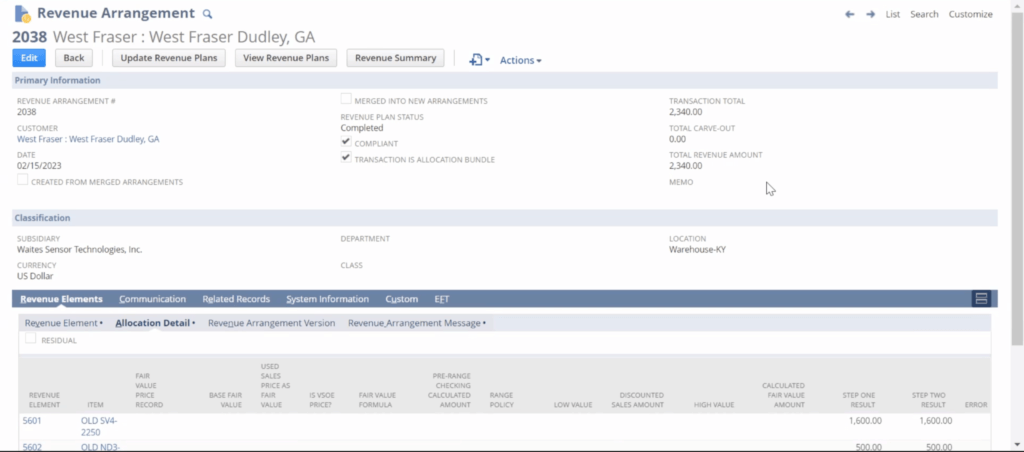
Task: Expand the Revenue Arrangement Message dropdown
Action: pyautogui.click(x=417, y=323)
